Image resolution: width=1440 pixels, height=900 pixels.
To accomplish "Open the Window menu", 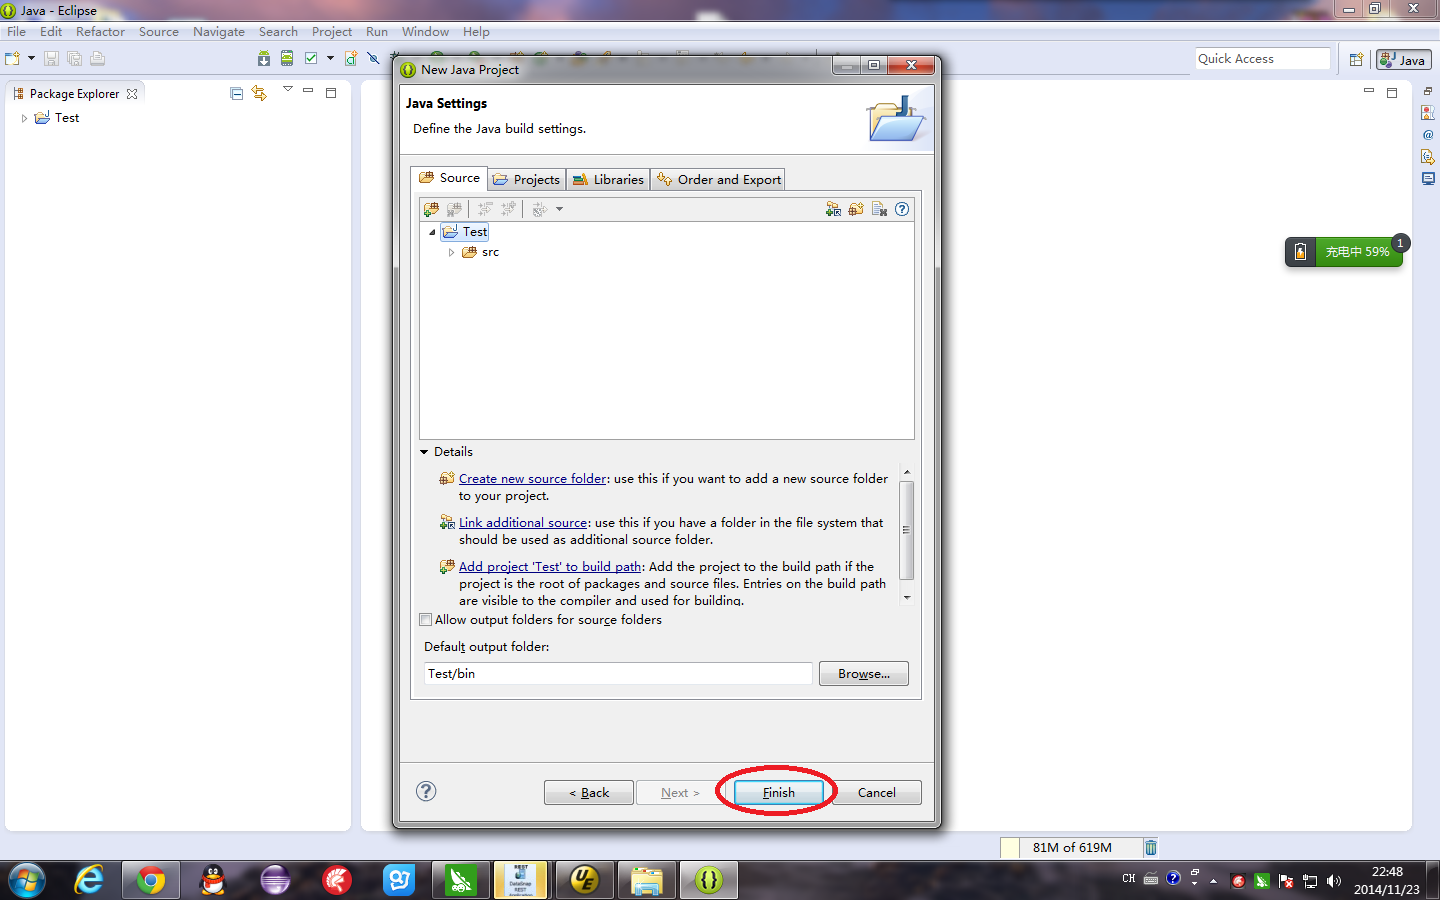I will pos(425,32).
